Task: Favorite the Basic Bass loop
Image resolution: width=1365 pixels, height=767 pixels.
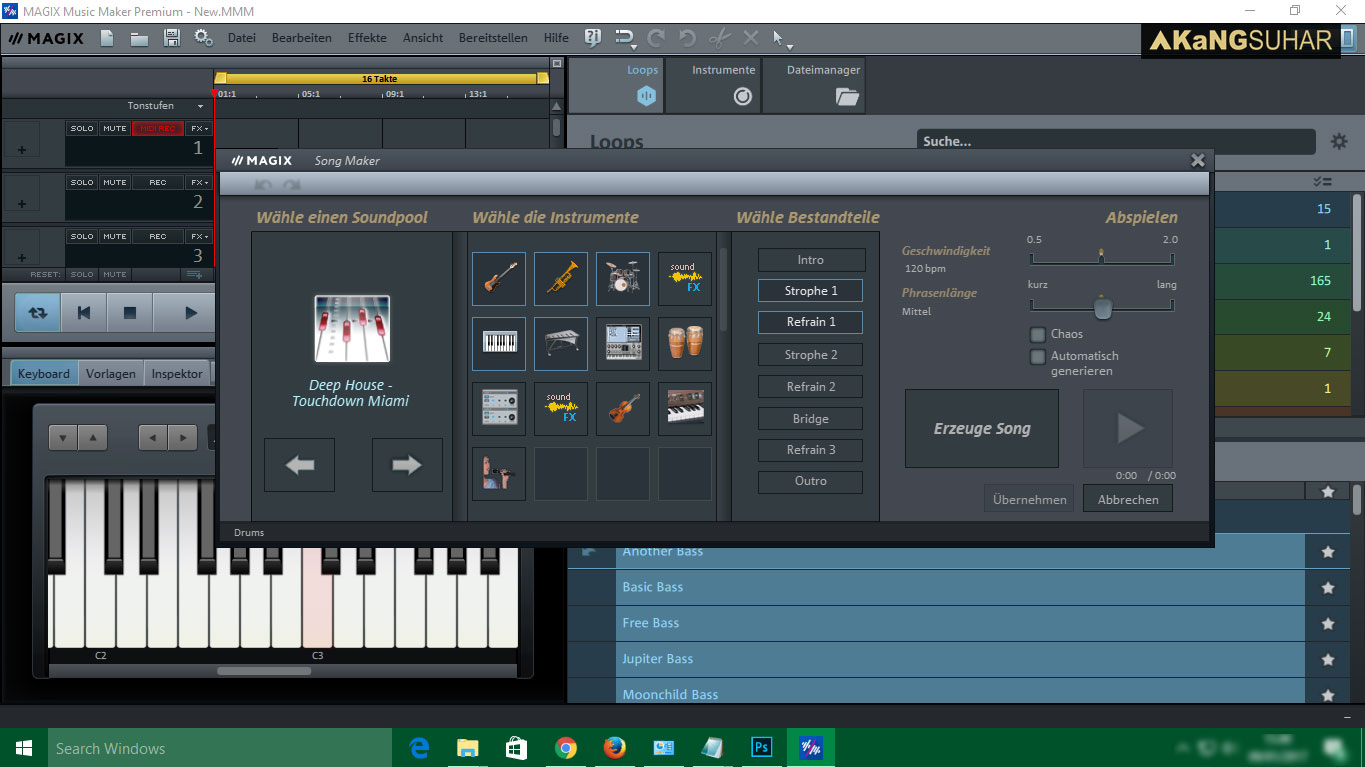Action: pyautogui.click(x=1328, y=587)
